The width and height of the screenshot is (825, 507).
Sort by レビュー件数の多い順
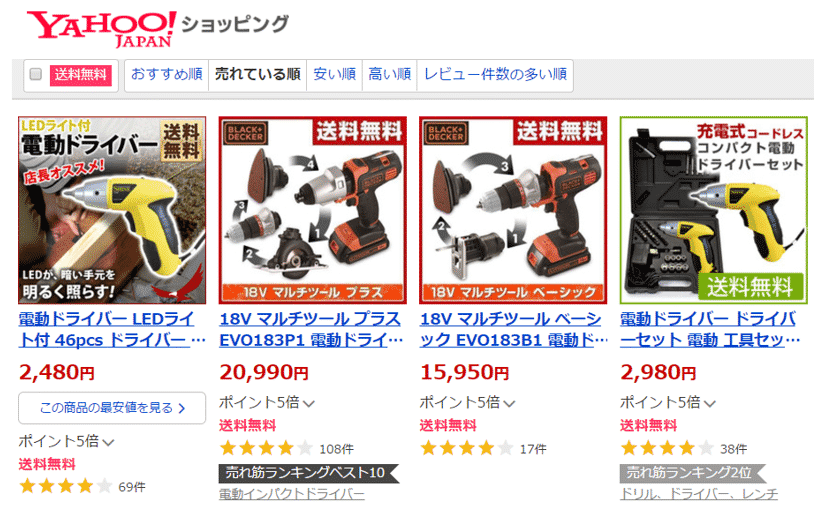tap(495, 74)
